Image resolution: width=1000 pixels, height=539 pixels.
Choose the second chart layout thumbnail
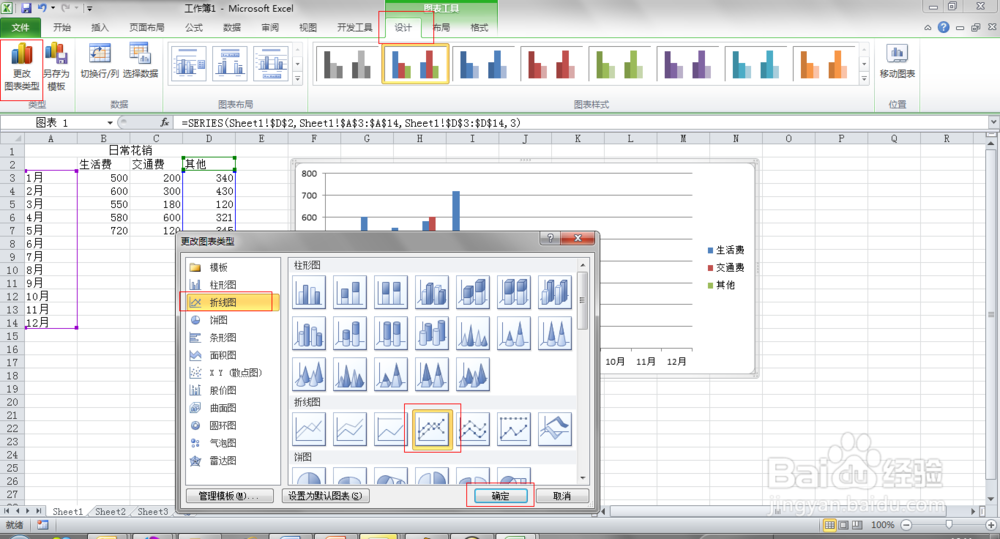tap(230, 63)
